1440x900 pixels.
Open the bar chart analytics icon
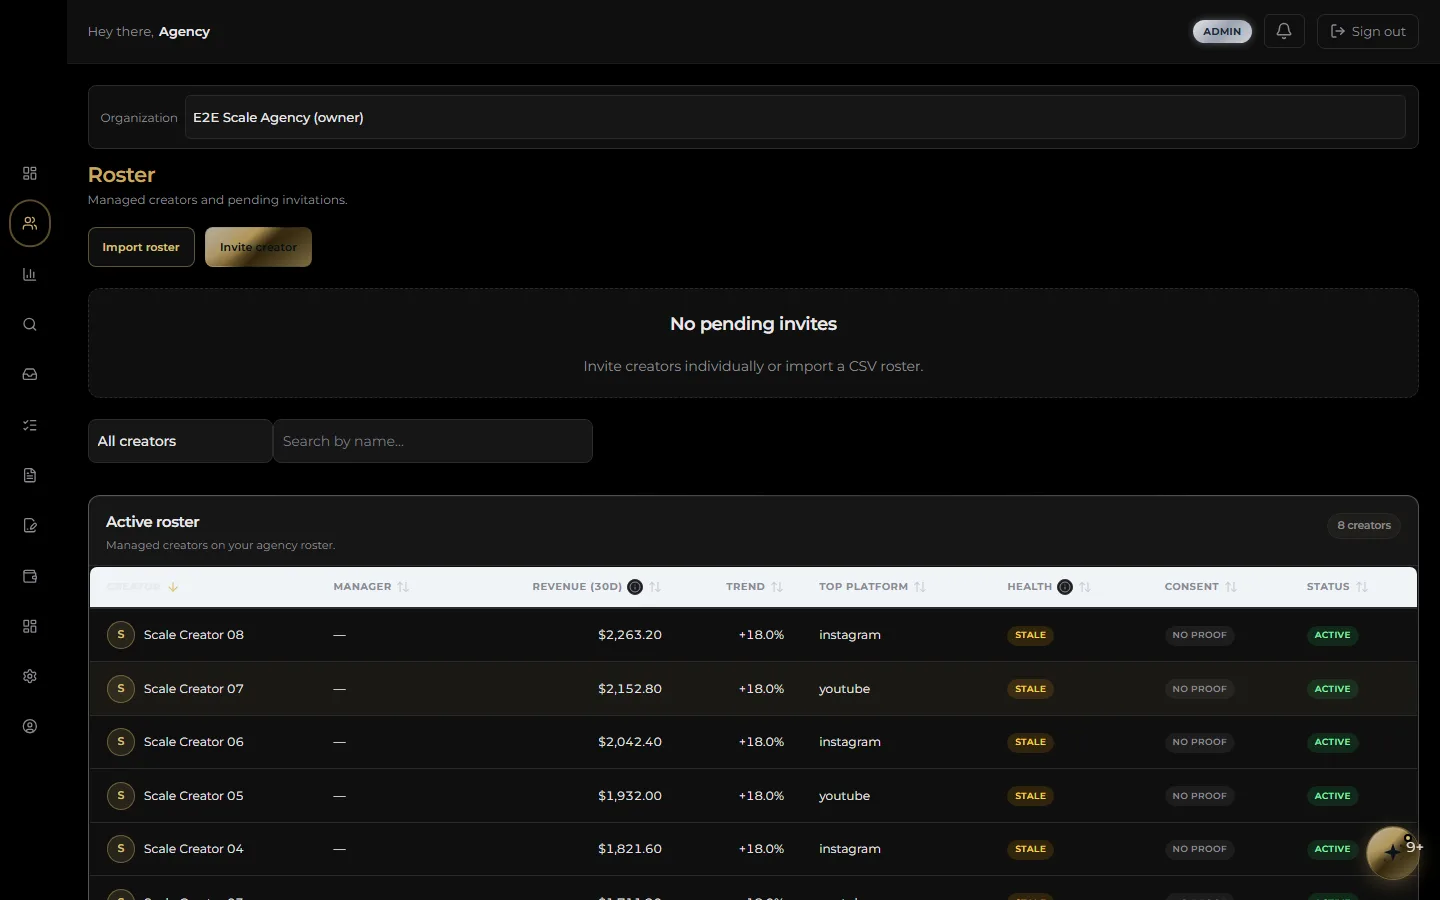click(30, 274)
